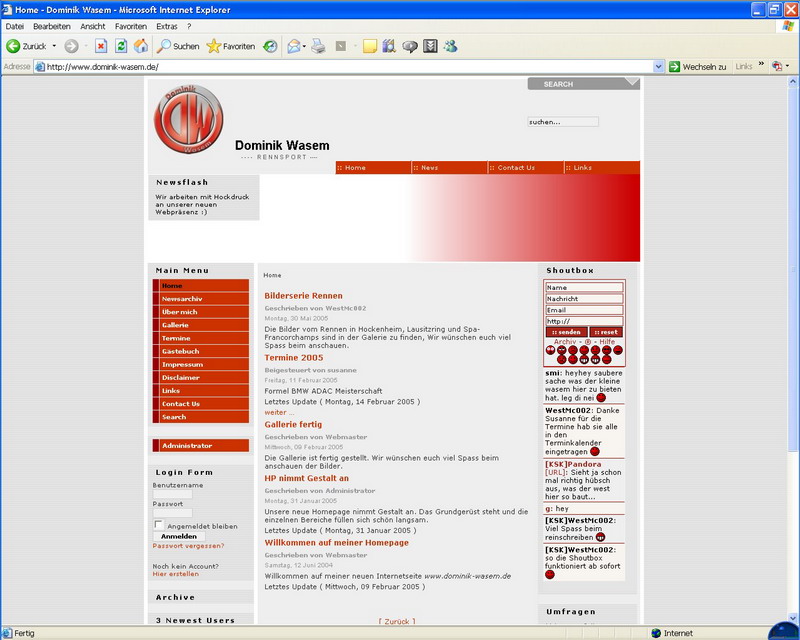Open the Suchen search toolbar button

tap(178, 46)
